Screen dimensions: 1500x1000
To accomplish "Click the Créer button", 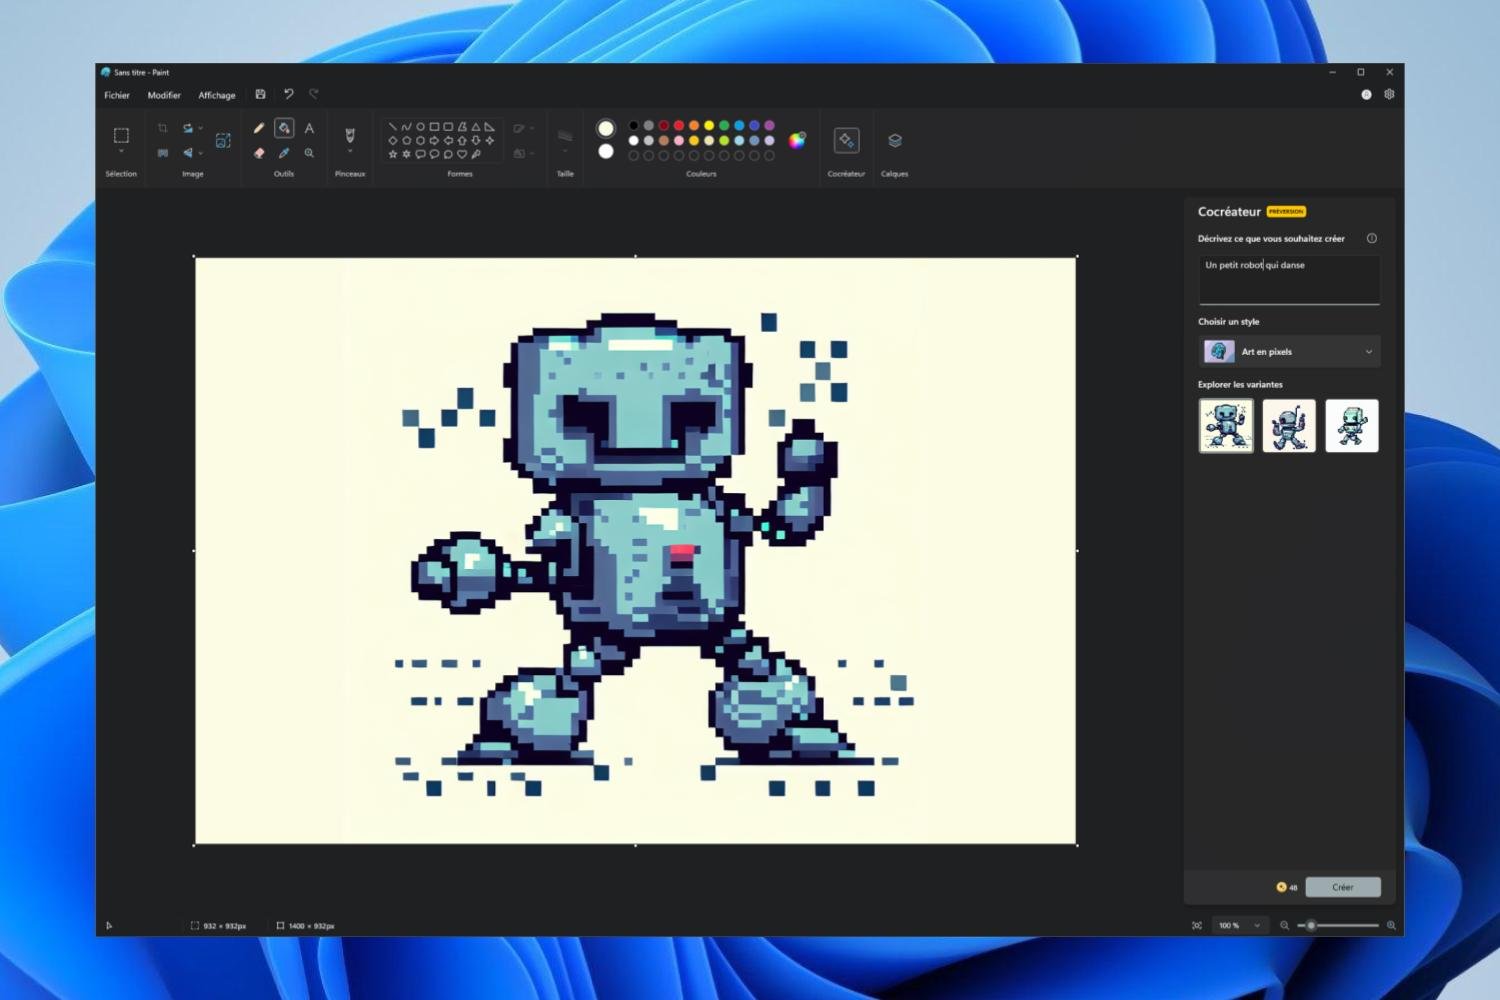I will (1343, 887).
